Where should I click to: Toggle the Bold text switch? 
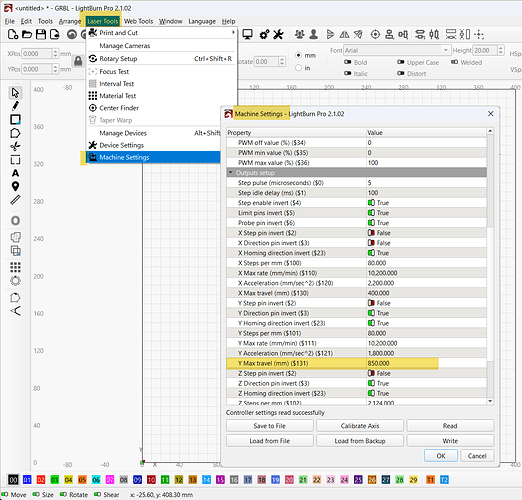click(348, 62)
